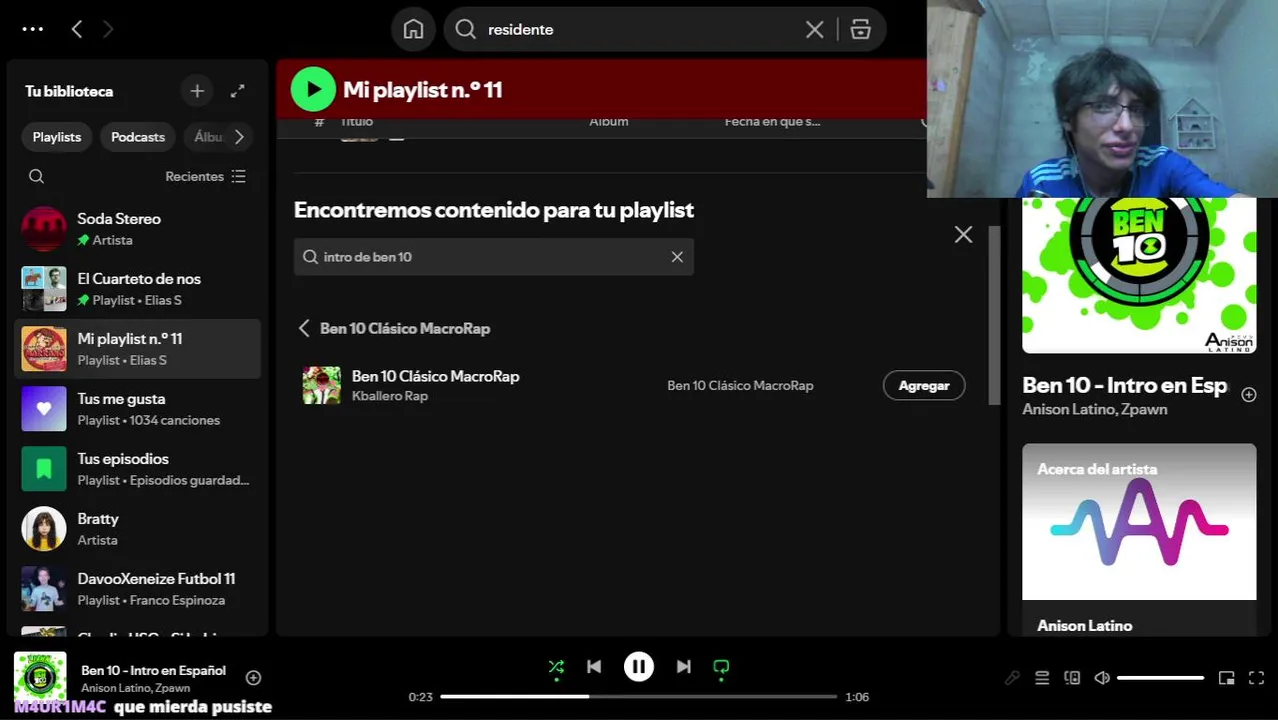Select the Playlists filter chip
The image size is (1278, 720).
click(57, 137)
